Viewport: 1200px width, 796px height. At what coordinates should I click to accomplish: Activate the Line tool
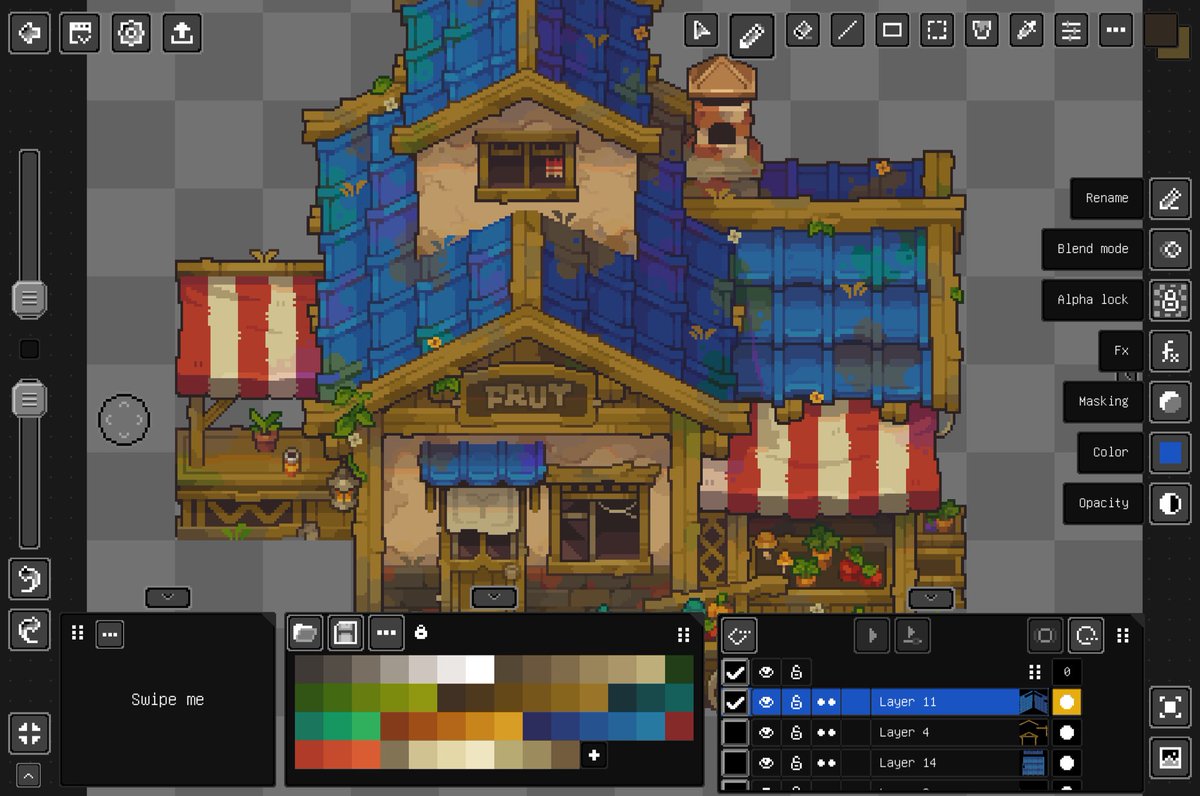tap(848, 31)
